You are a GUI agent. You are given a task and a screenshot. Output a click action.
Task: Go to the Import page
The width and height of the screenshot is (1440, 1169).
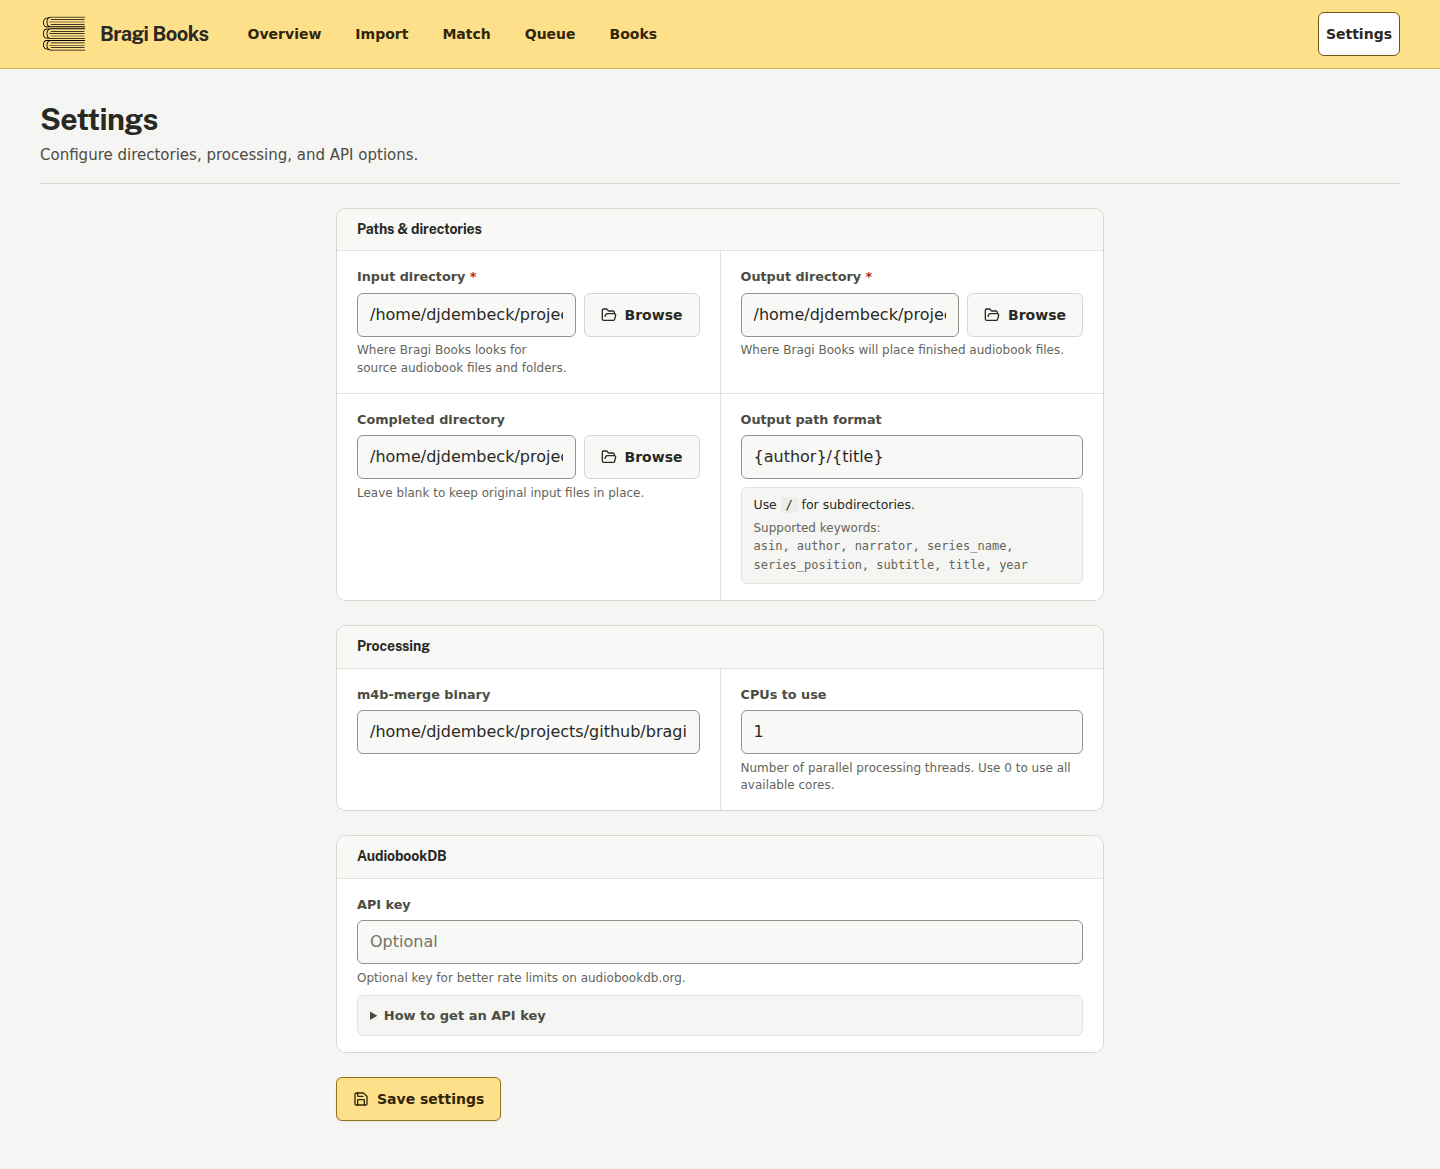(382, 34)
